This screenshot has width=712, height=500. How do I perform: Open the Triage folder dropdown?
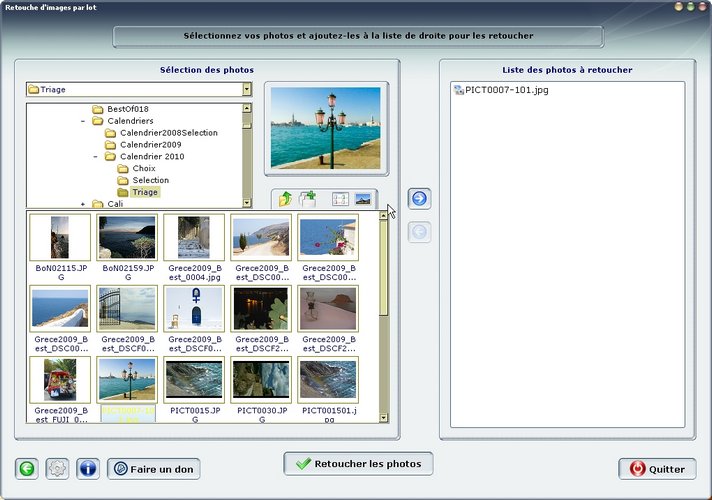coord(246,90)
